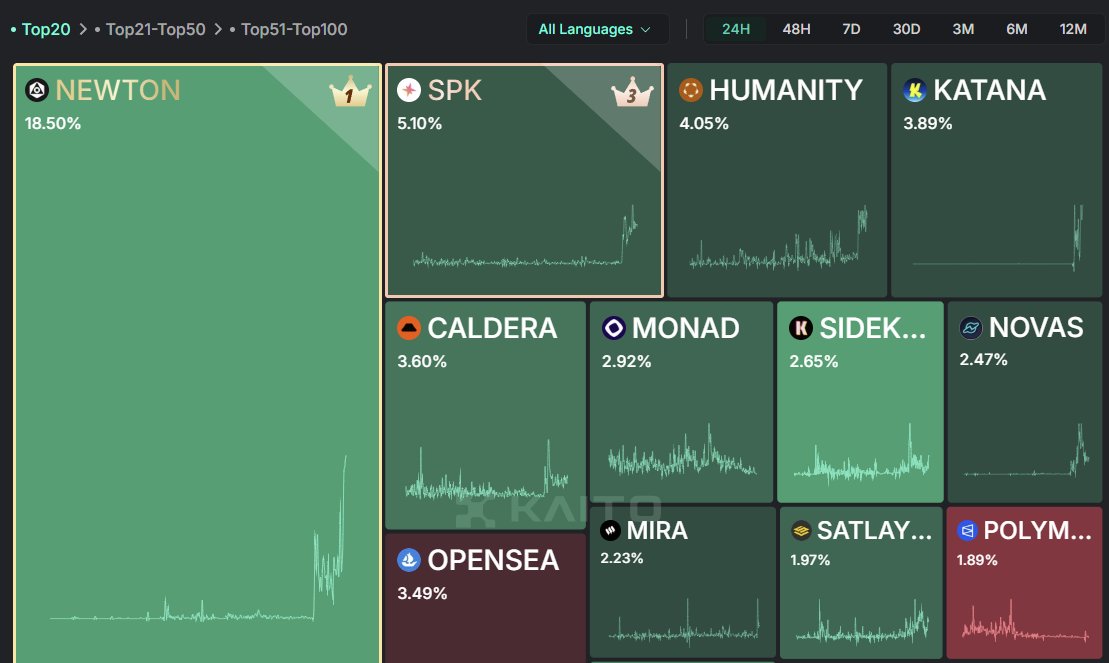The image size is (1109, 663).
Task: Click the NEWTON token logo icon
Action: click(x=37, y=91)
